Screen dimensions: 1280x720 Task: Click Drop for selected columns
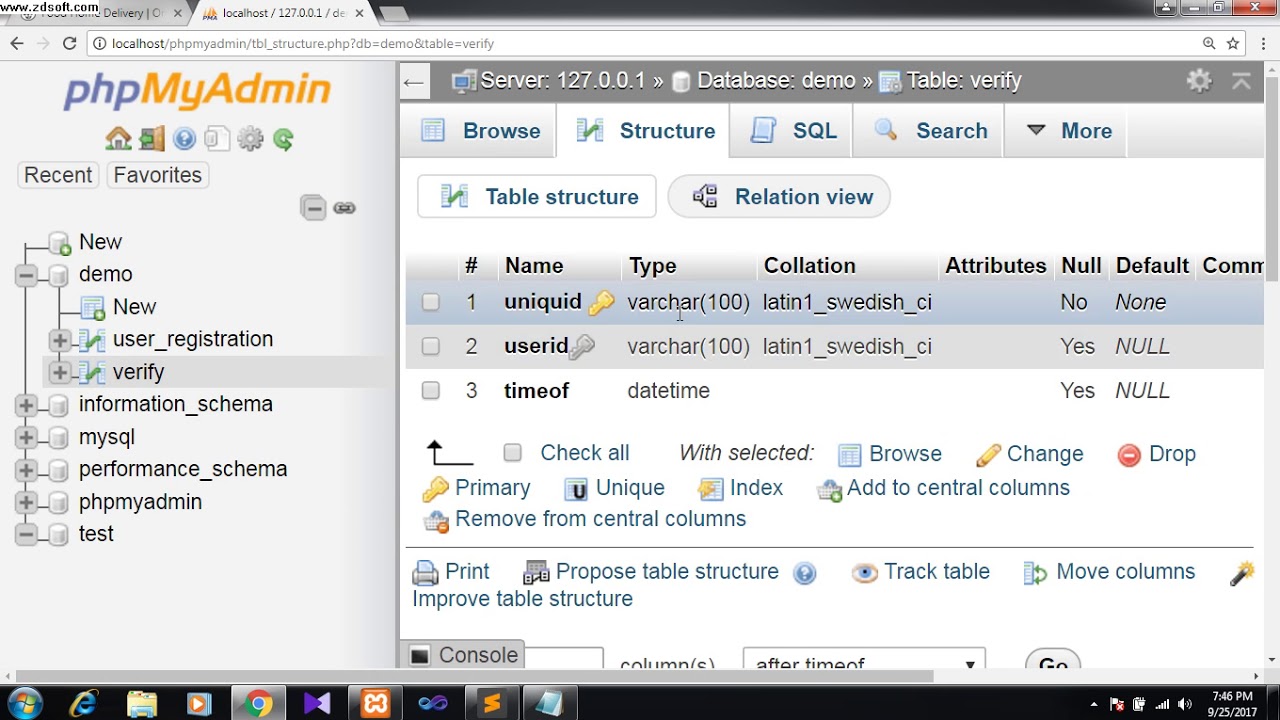tap(1157, 454)
